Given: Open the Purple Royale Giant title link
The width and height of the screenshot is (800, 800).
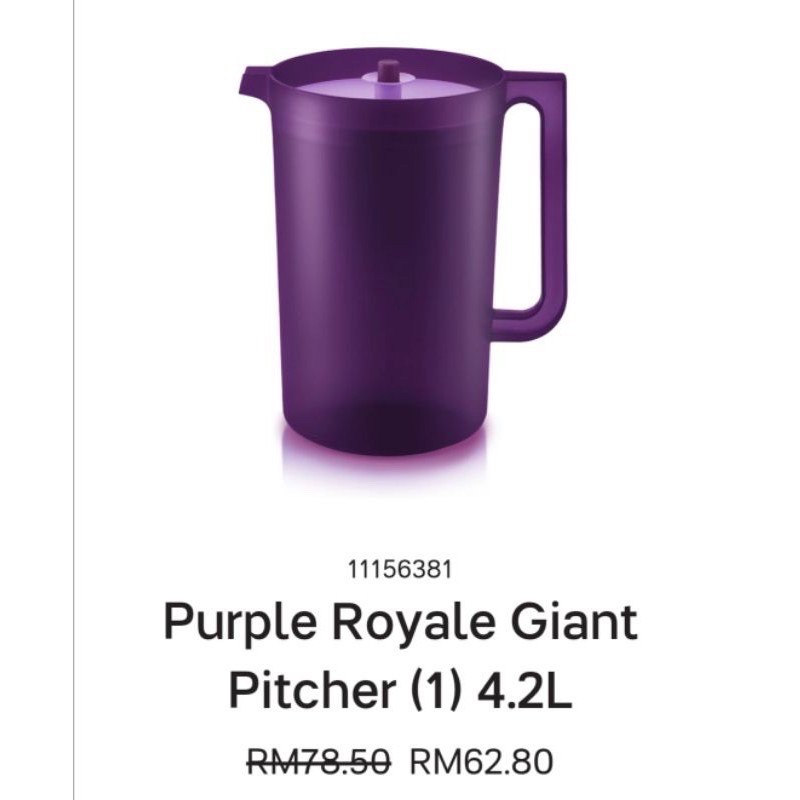Looking at the screenshot, I should pos(401,622).
